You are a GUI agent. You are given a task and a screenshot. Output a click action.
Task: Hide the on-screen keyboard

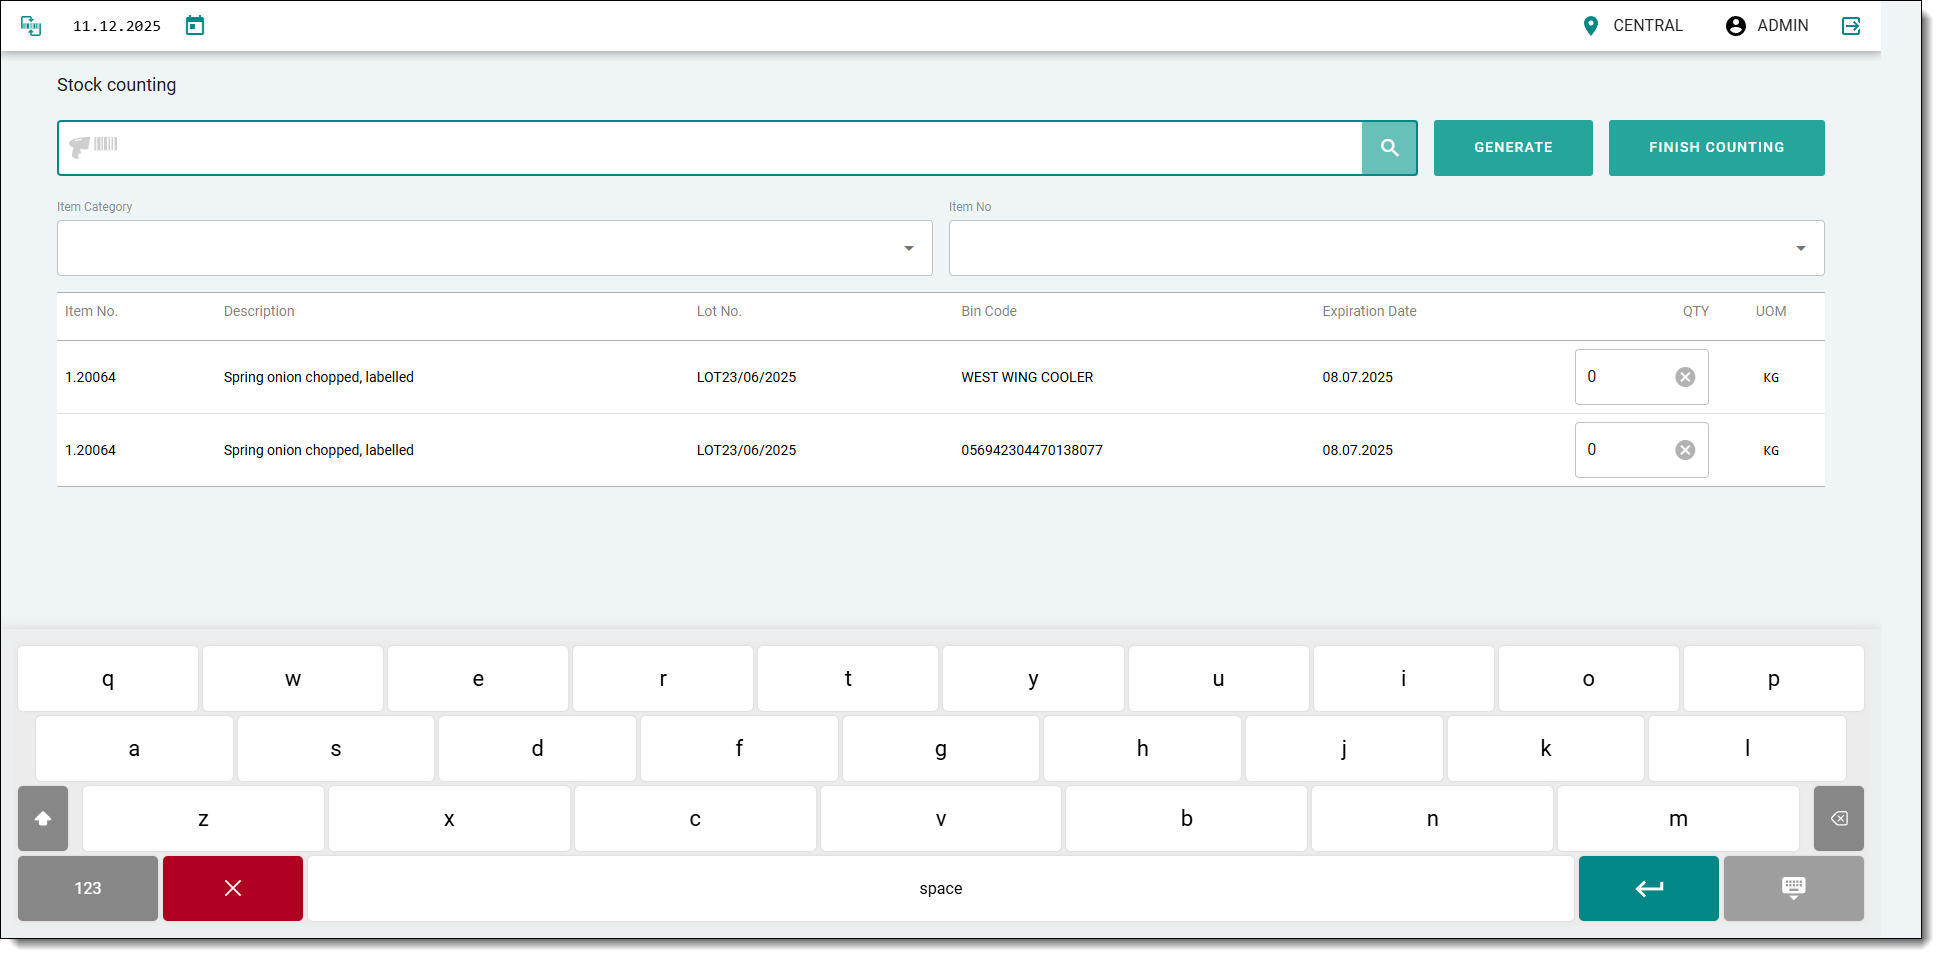(x=1793, y=888)
